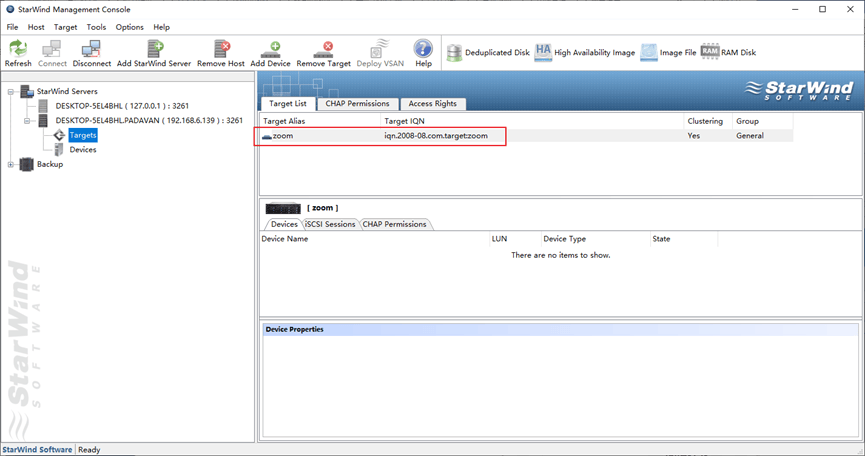Image resolution: width=865 pixels, height=456 pixels.
Task: Click the Device Type column header
Action: [x=595, y=239]
